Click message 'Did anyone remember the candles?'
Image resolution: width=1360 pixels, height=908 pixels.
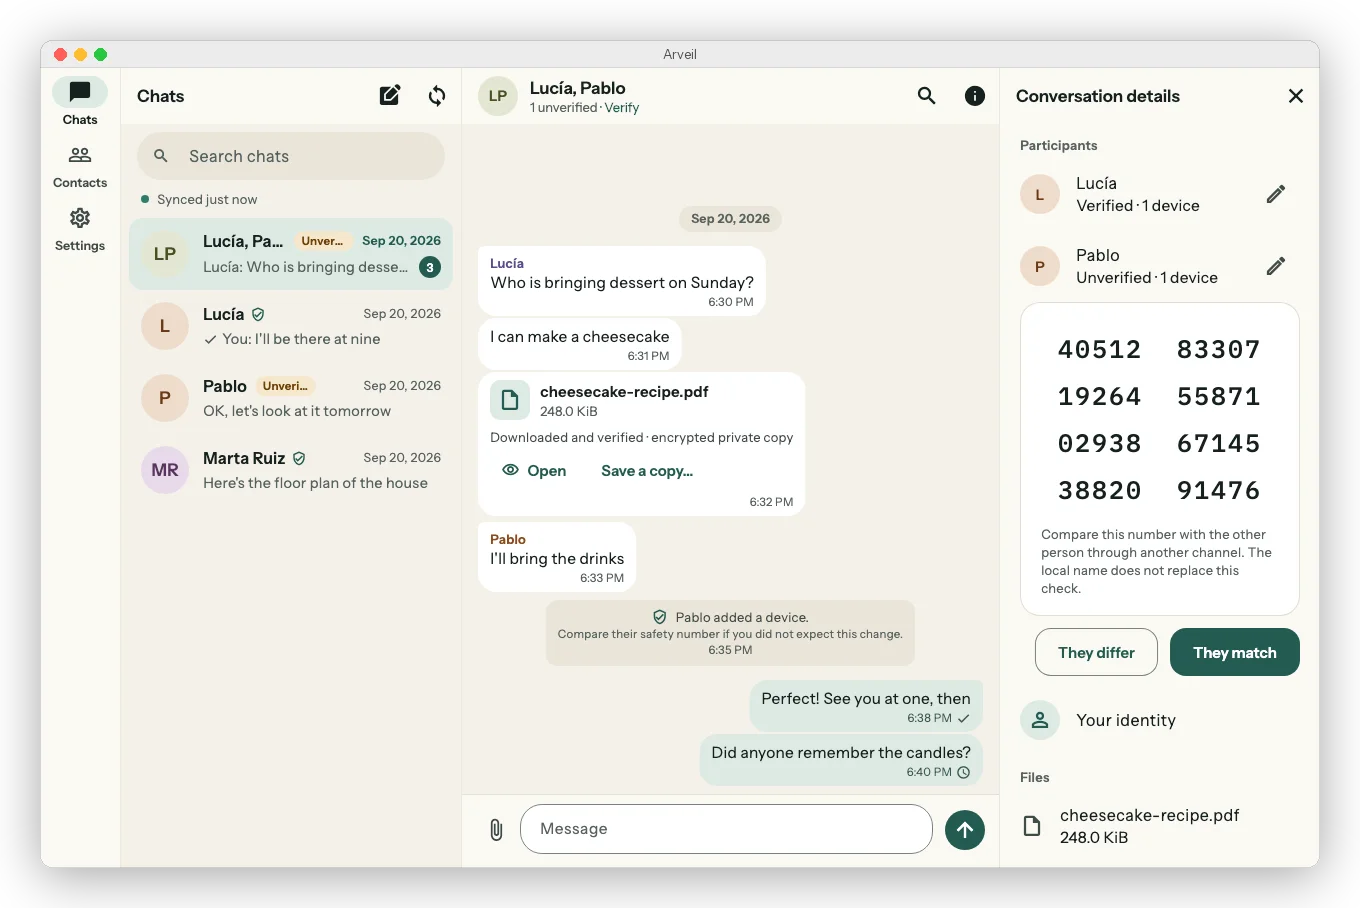841,761
